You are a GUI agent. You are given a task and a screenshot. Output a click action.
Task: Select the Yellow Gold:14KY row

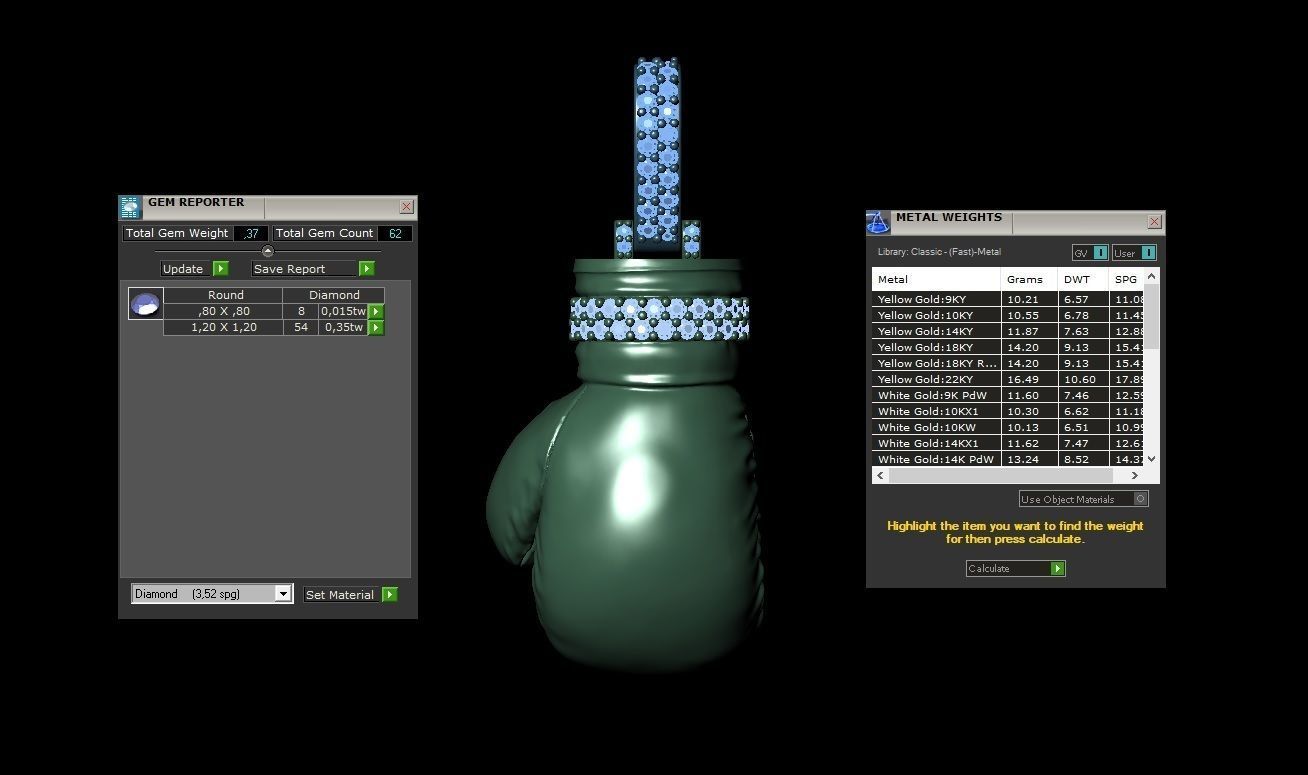coord(1008,331)
